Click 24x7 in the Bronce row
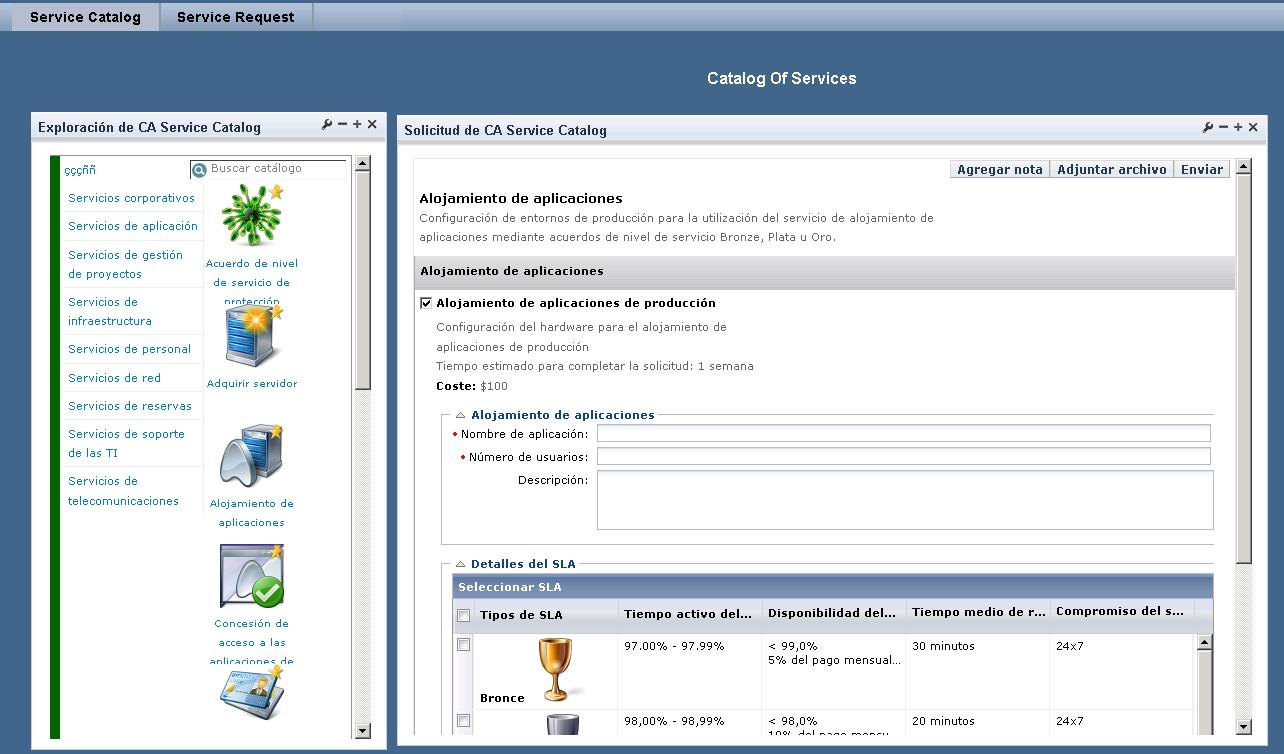1284x754 pixels. click(1069, 646)
